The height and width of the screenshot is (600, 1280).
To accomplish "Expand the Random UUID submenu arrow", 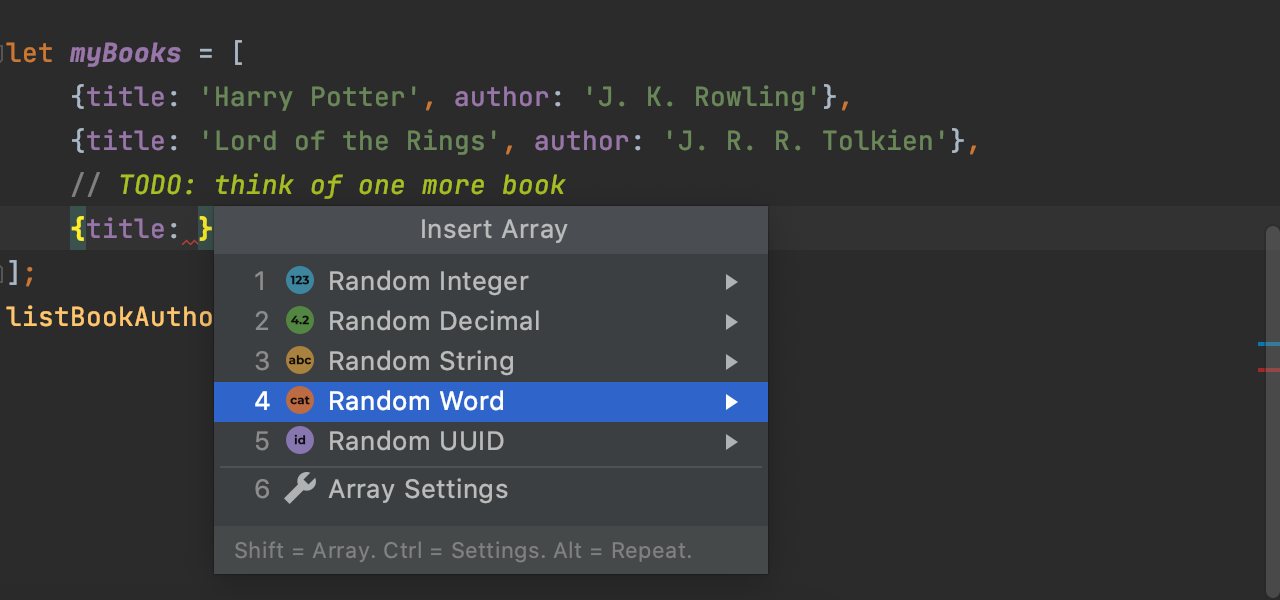I will pyautogui.click(x=732, y=442).
